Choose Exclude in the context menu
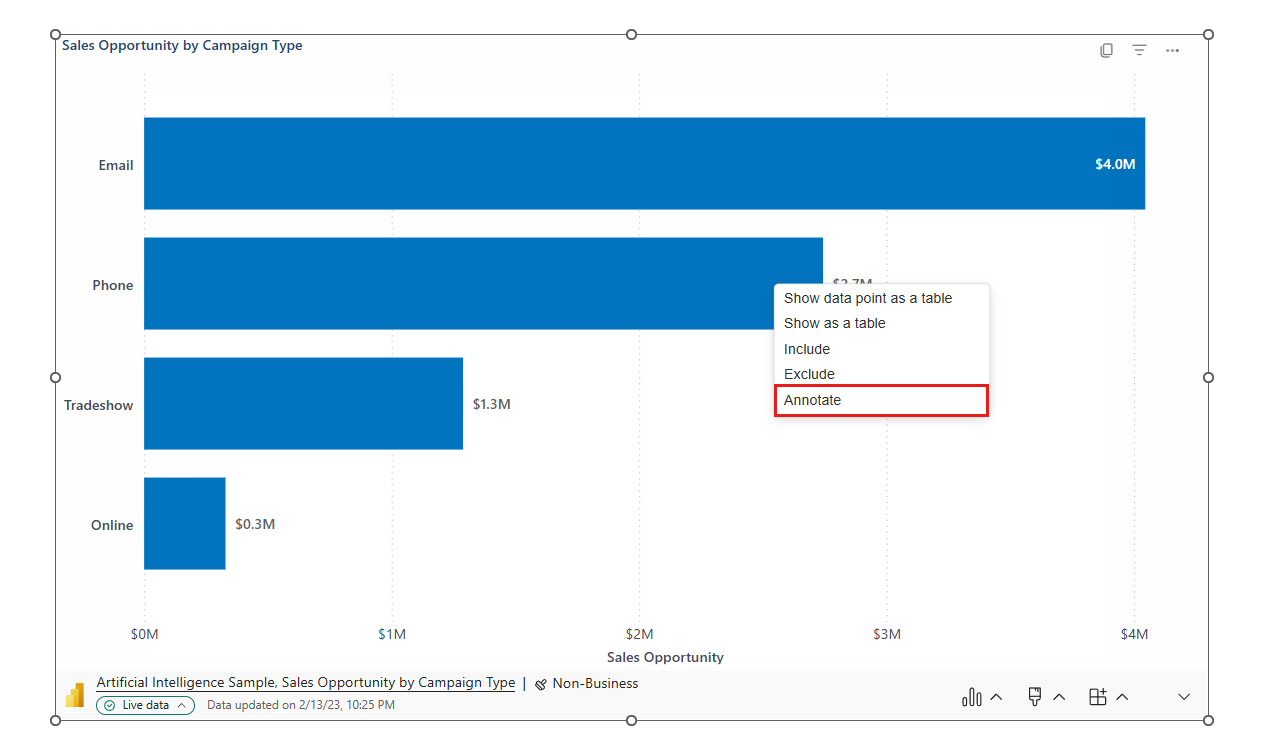Viewport: 1262px width, 752px height. (x=809, y=374)
